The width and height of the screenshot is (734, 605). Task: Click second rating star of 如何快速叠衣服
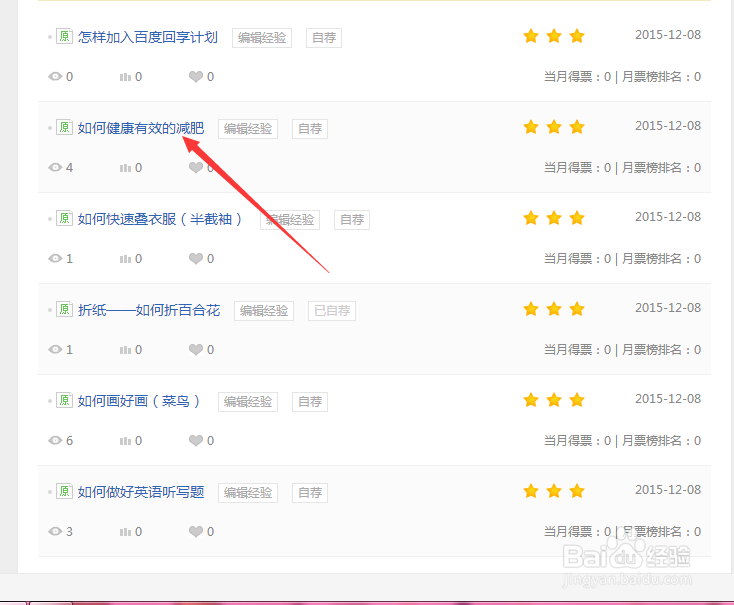[554, 218]
